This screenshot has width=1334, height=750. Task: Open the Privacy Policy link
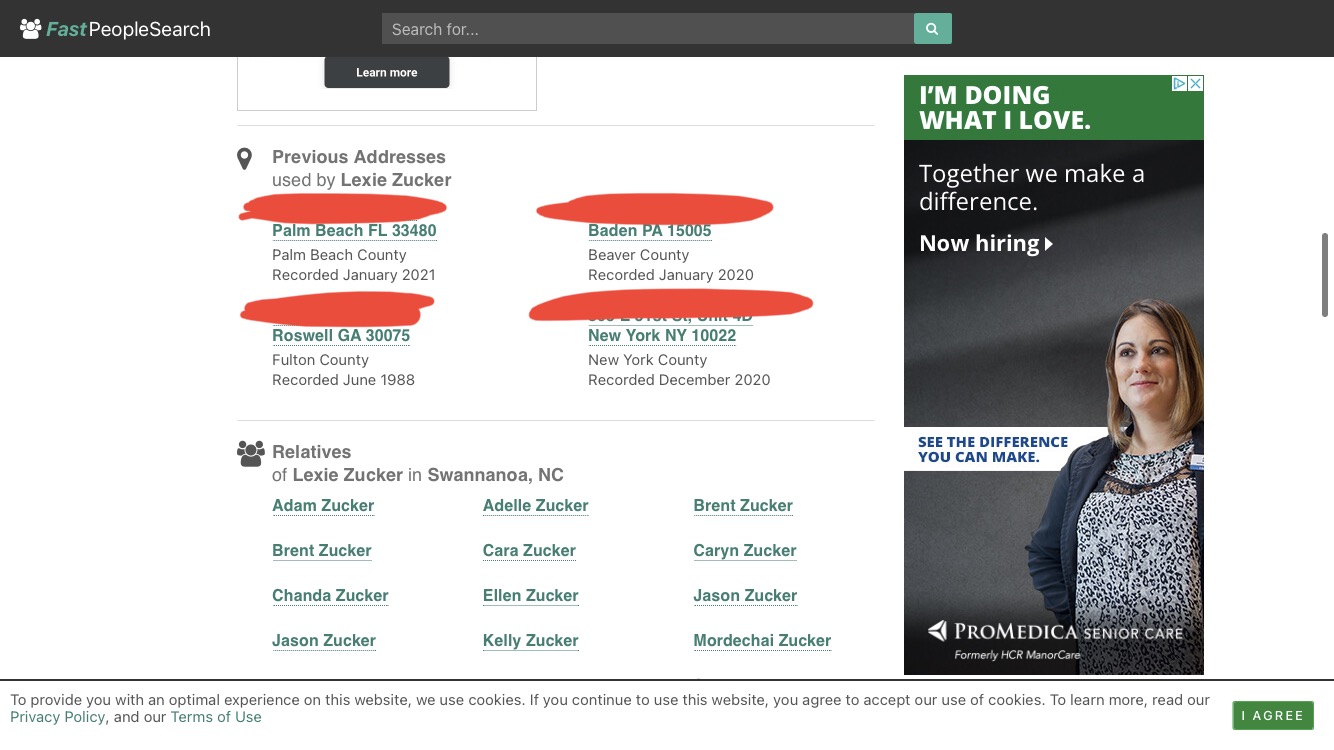57,717
